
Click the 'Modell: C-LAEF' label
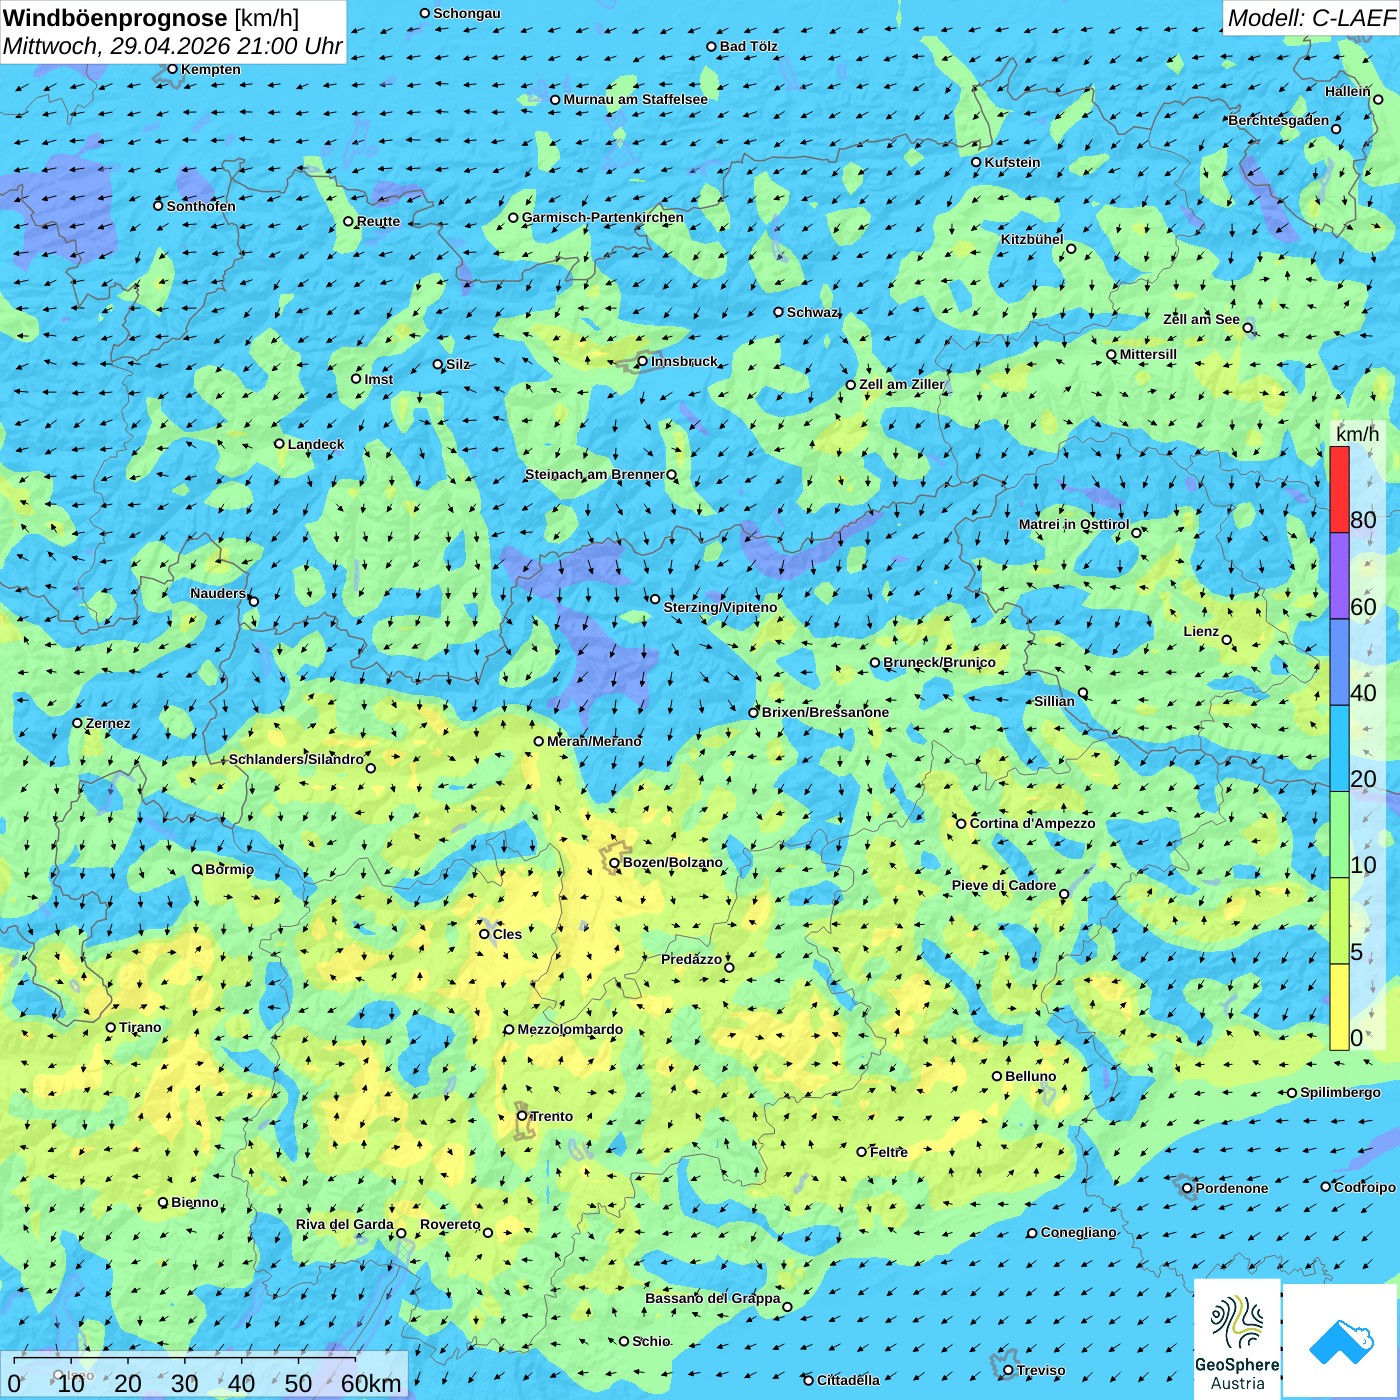coord(1311,18)
